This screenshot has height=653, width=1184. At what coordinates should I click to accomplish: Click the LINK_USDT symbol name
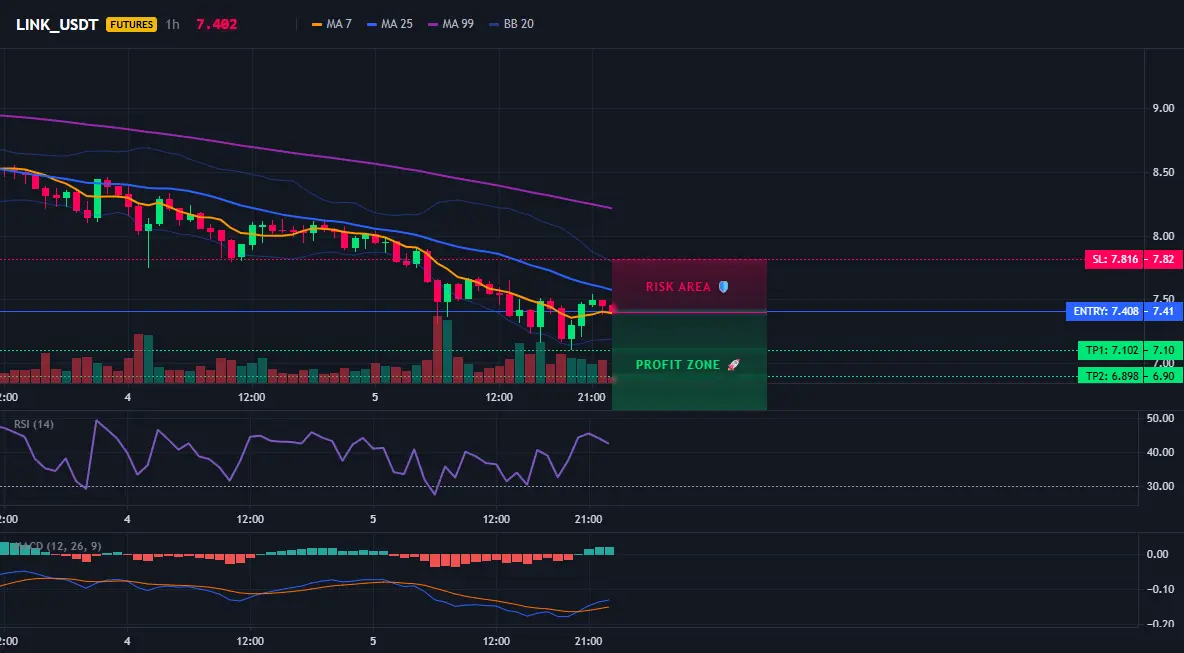pos(57,24)
